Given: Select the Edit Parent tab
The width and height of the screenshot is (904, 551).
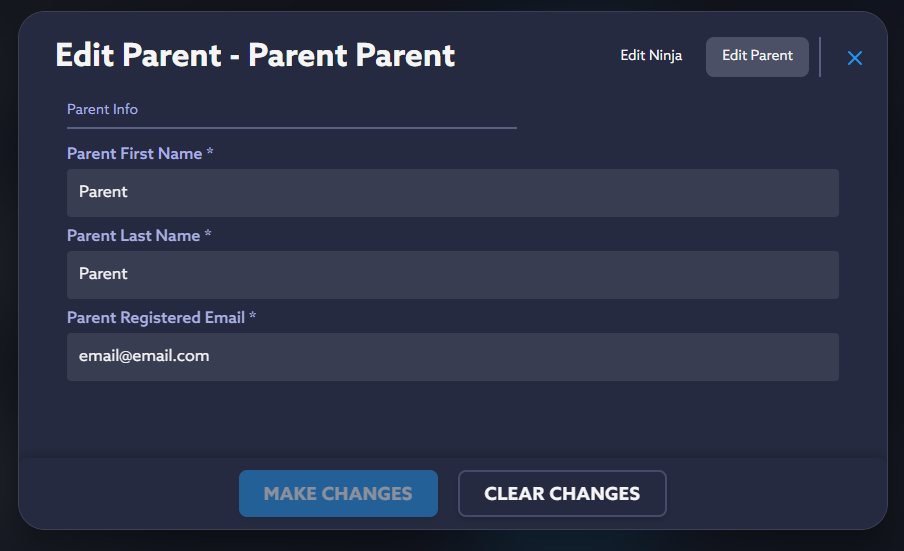Looking at the screenshot, I should tap(757, 56).
